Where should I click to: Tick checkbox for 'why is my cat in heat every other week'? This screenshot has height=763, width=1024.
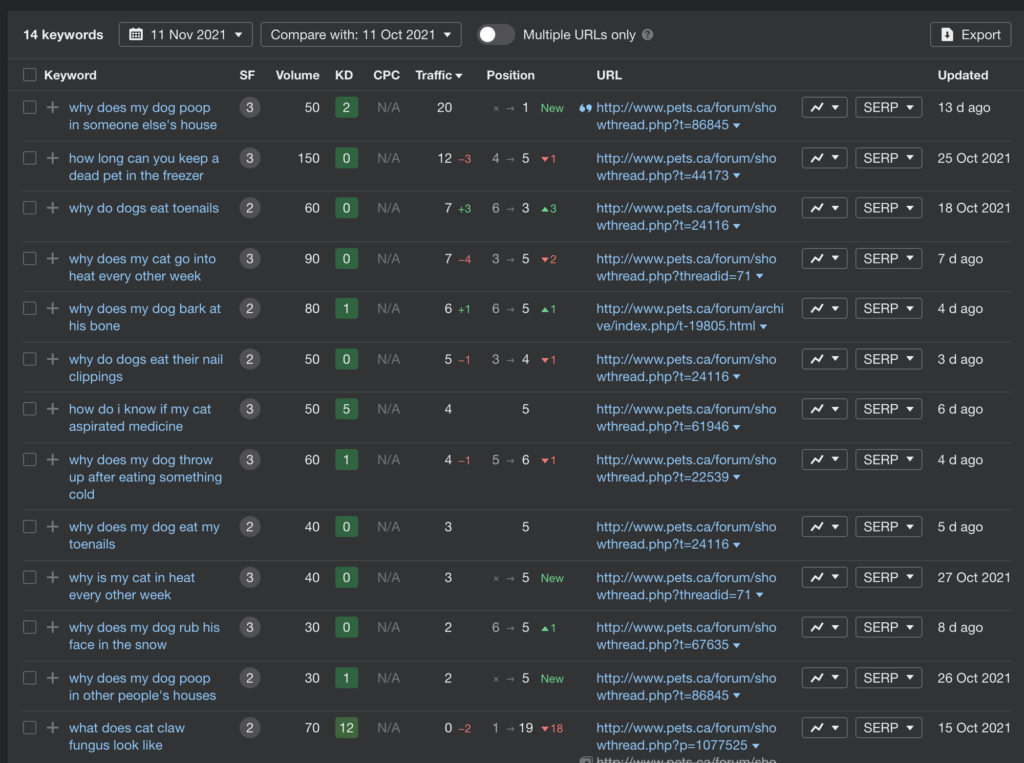pos(29,577)
